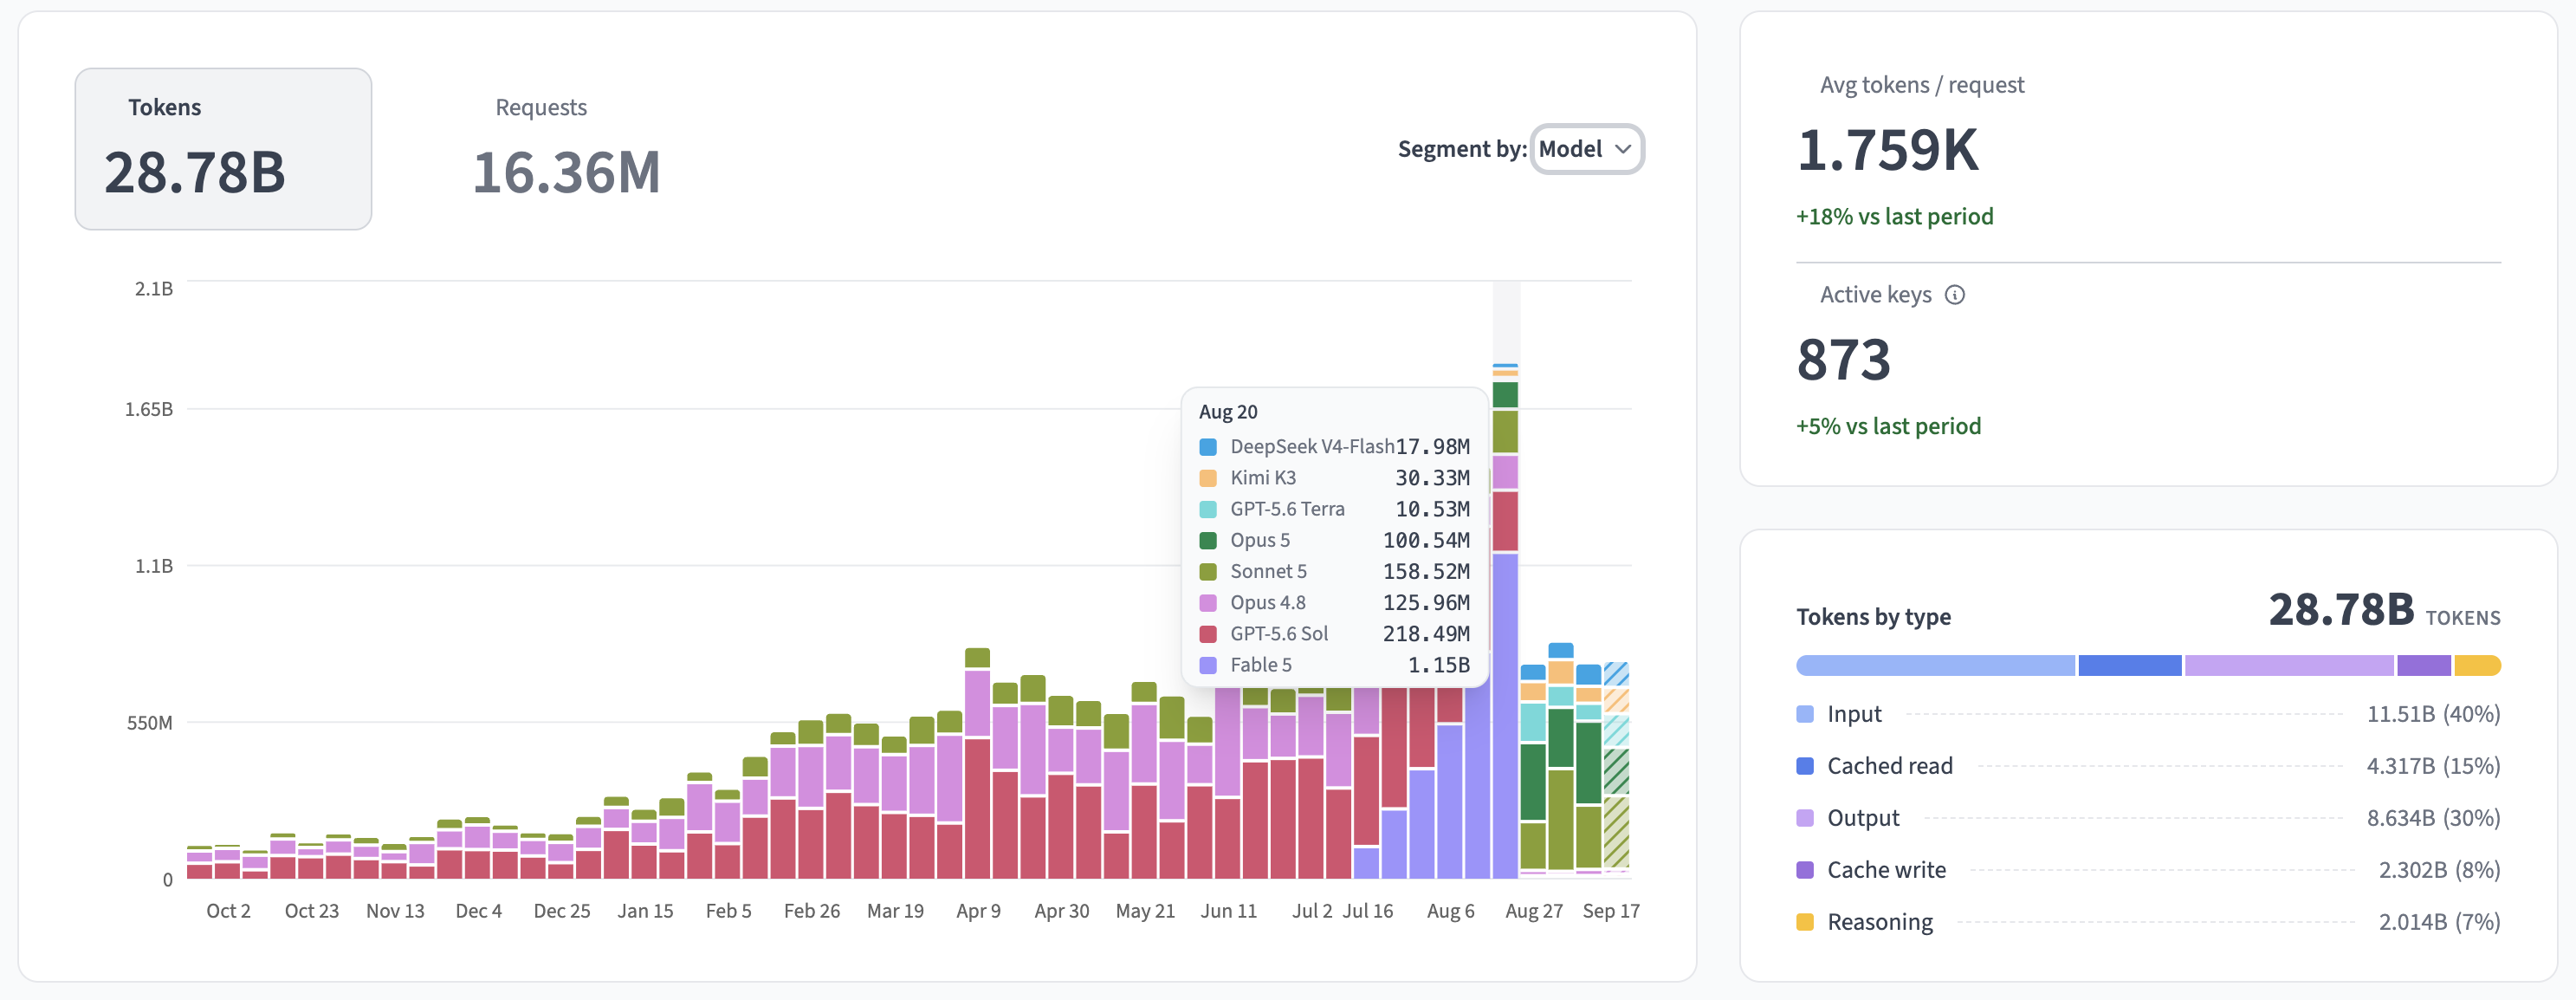Click the 'Avg tokens / request' label

[x=1922, y=85]
